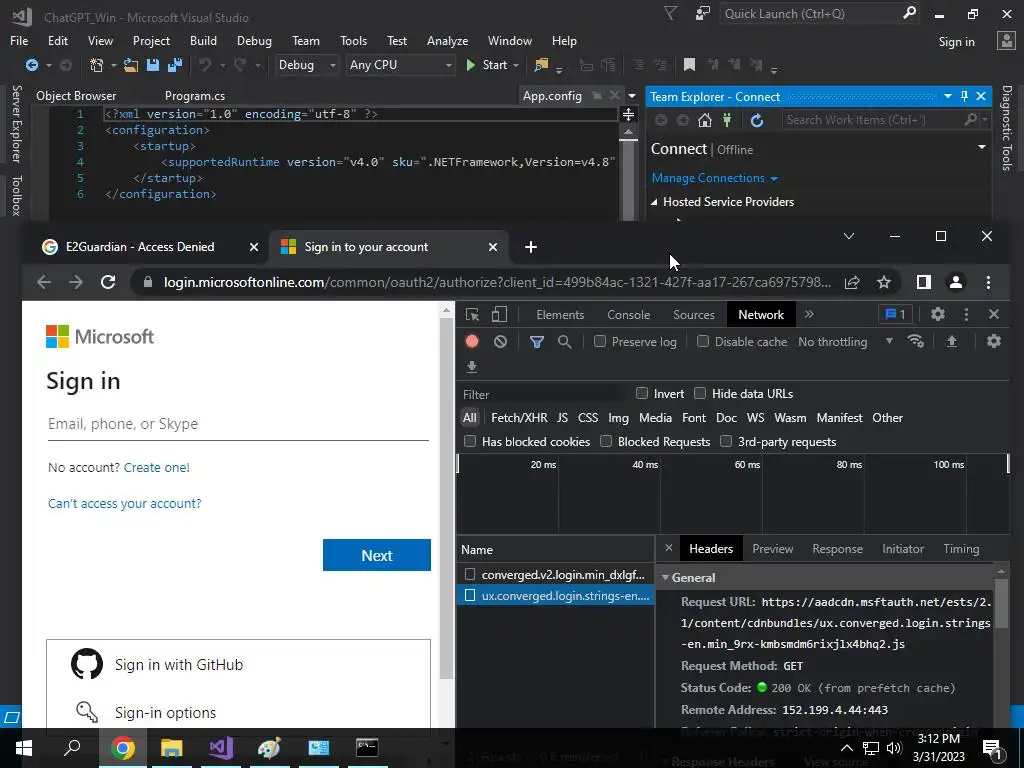Open Chrome three-dot menu
This screenshot has width=1024, height=768.
click(x=988, y=282)
